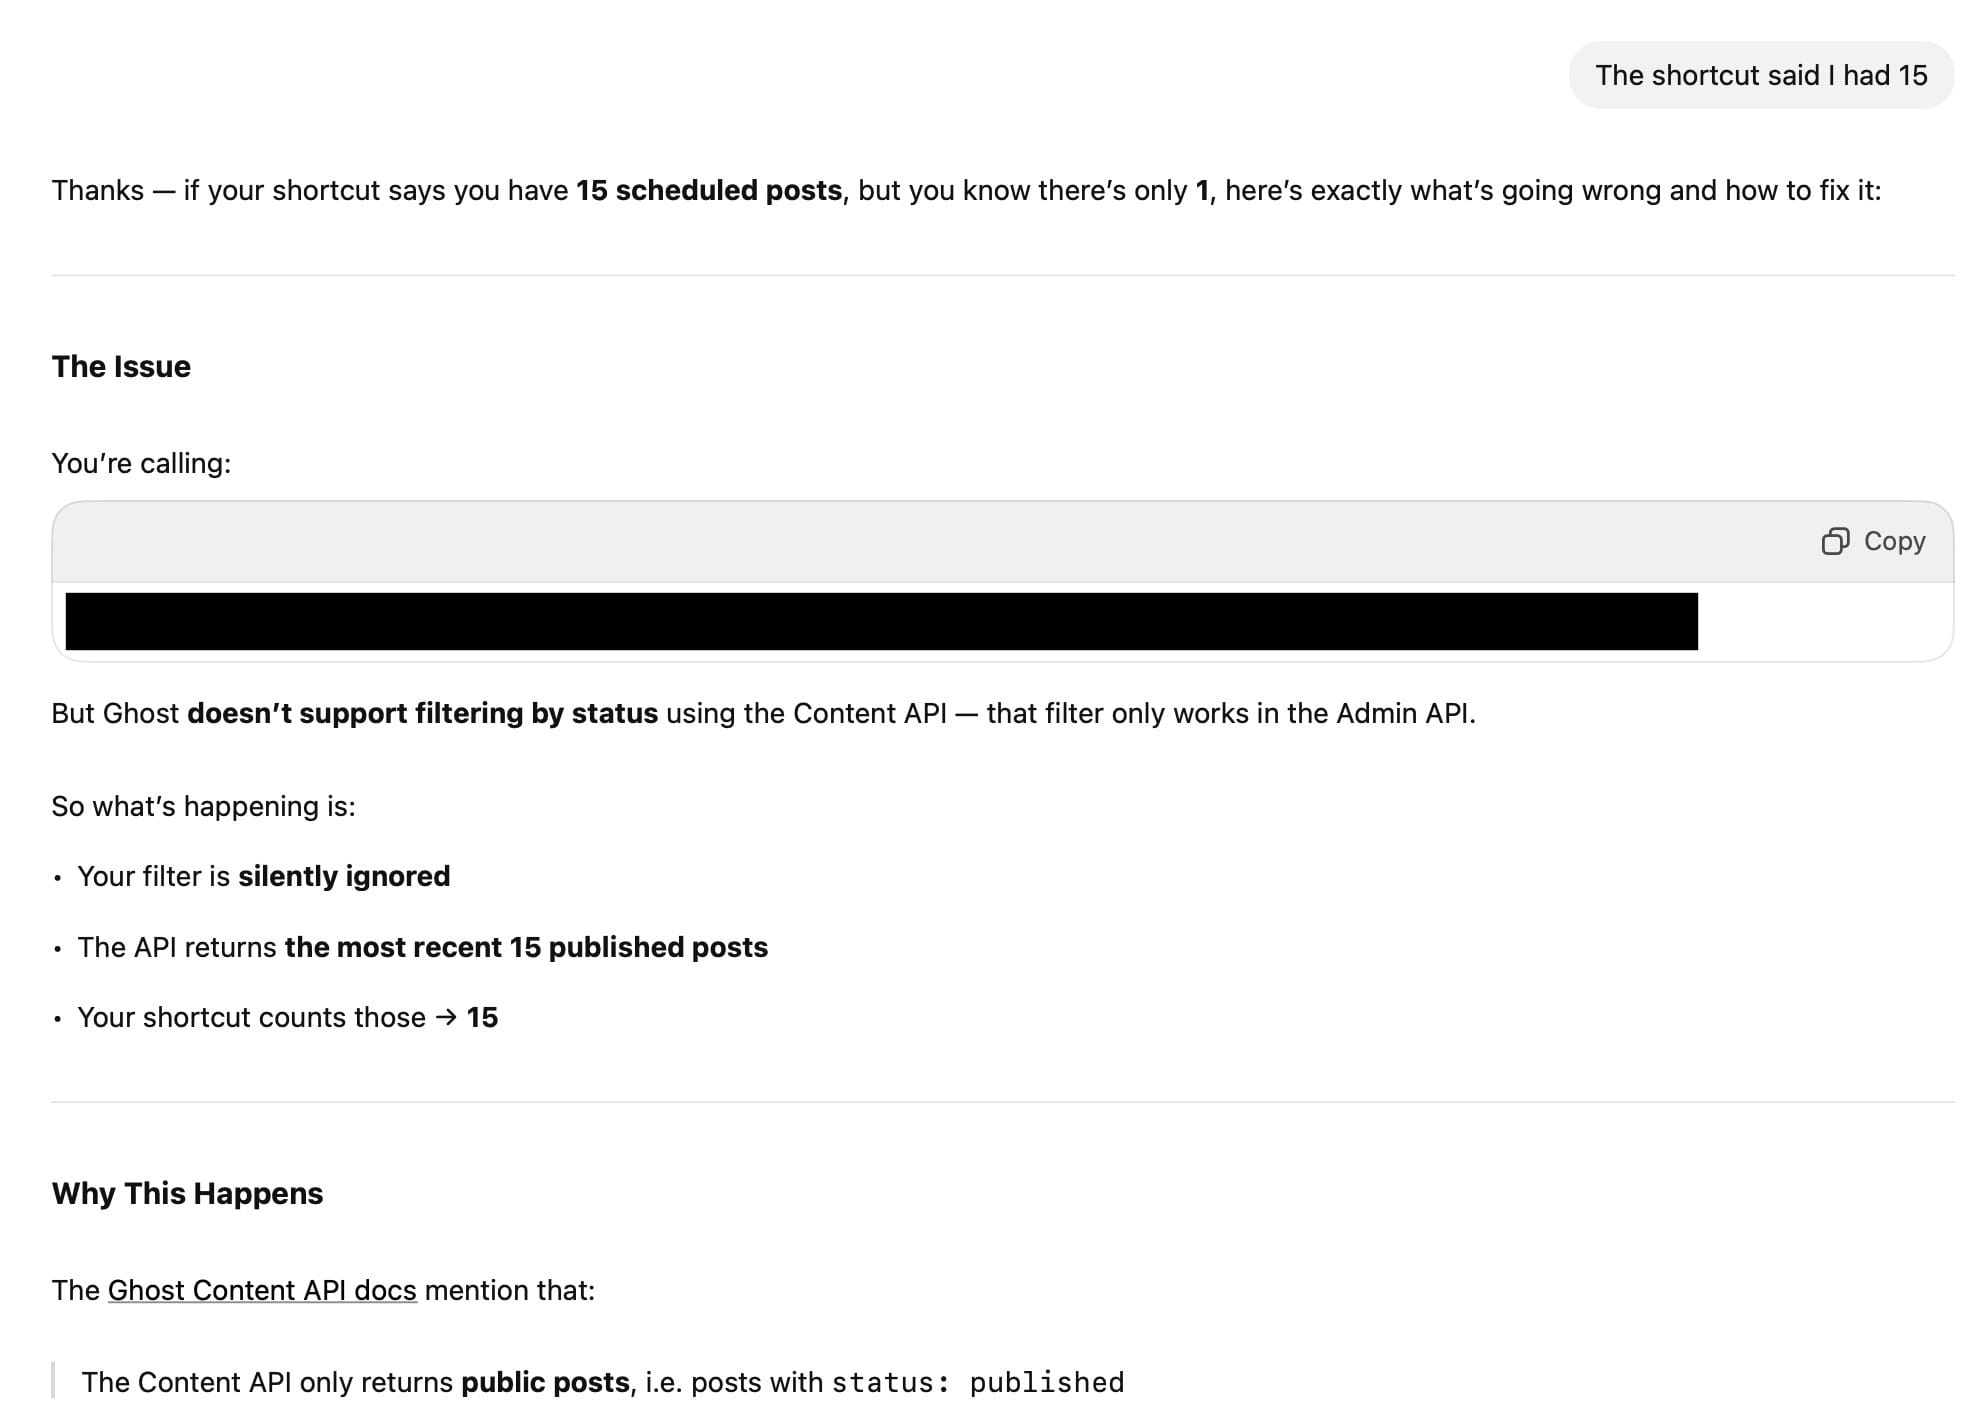1974x1422 pixels.
Task: Click the user message bubble about 15
Action: click(x=1761, y=75)
